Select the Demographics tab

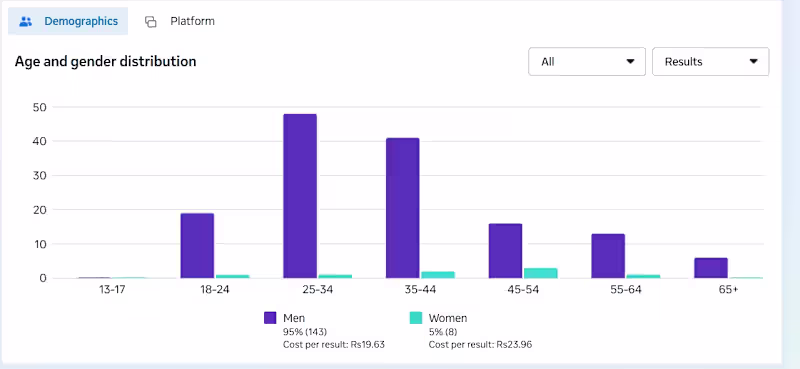pos(68,21)
